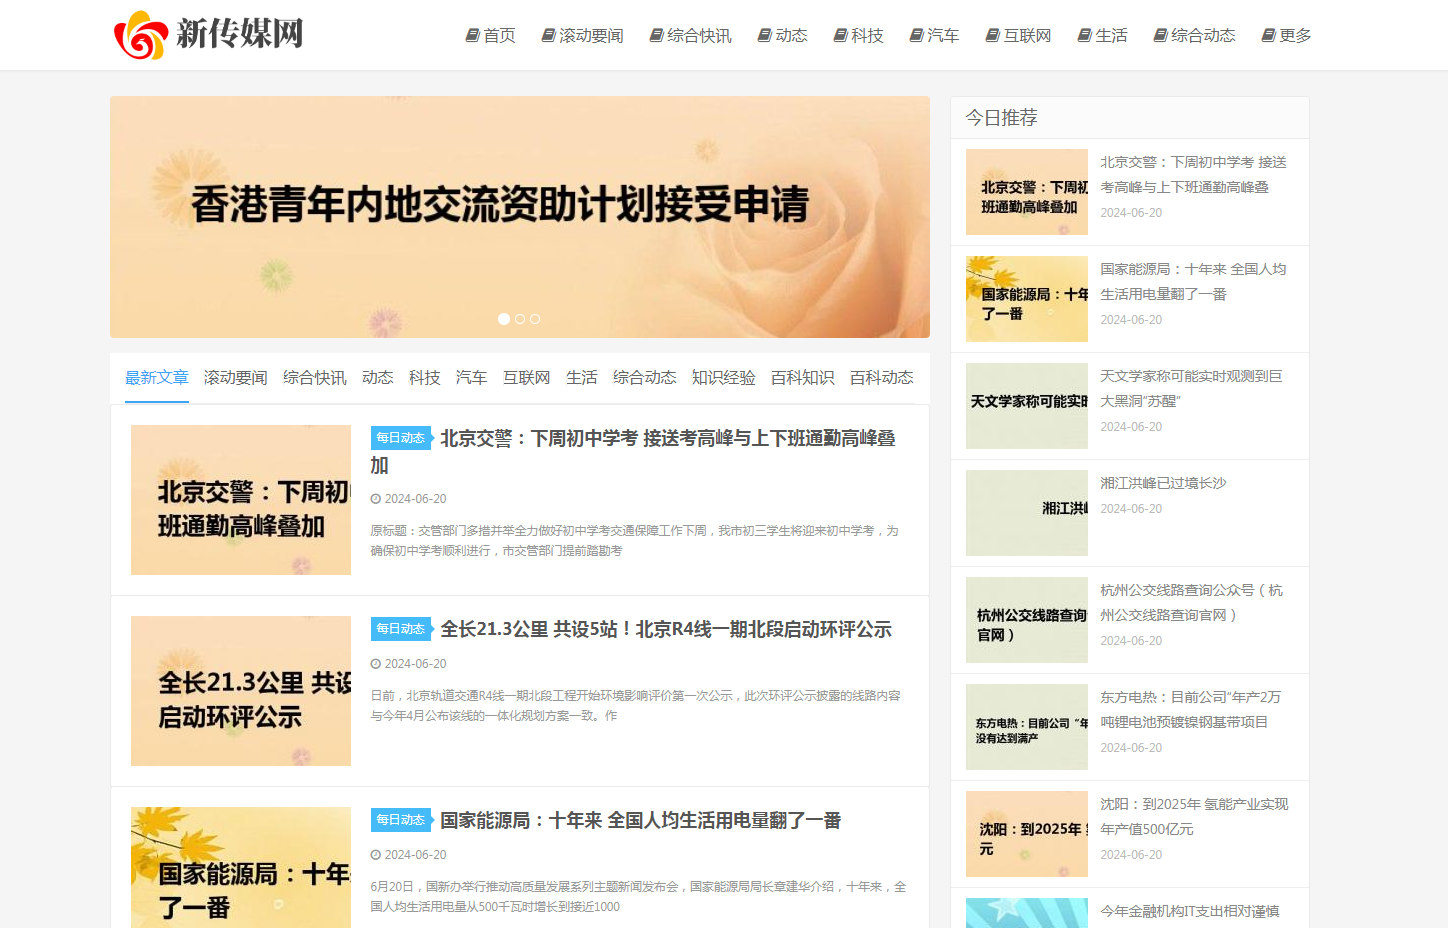Open sidebar link 北京交警：下周初中学考

[1194, 174]
